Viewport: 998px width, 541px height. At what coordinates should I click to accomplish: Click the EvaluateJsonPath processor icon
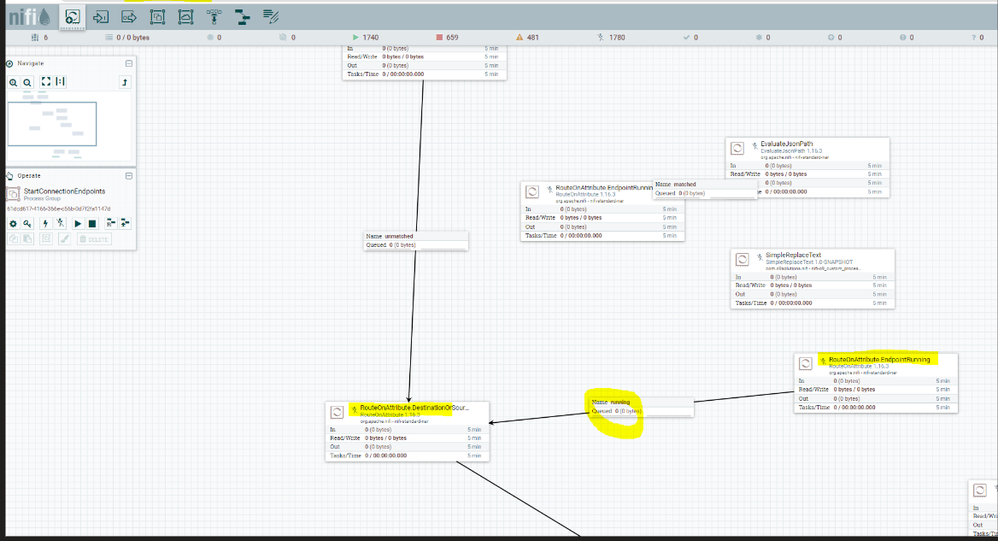(x=737, y=148)
